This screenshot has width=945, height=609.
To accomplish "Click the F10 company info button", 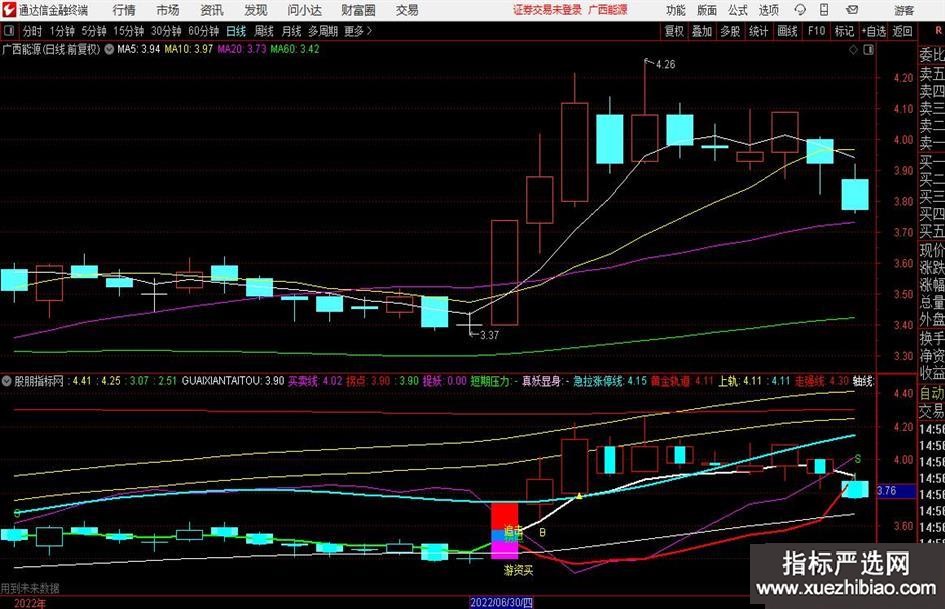I will (x=816, y=31).
